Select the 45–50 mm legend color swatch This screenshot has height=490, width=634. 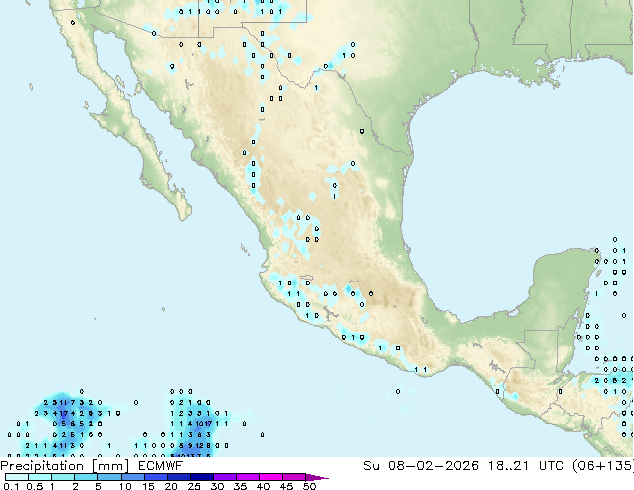pos(294,477)
